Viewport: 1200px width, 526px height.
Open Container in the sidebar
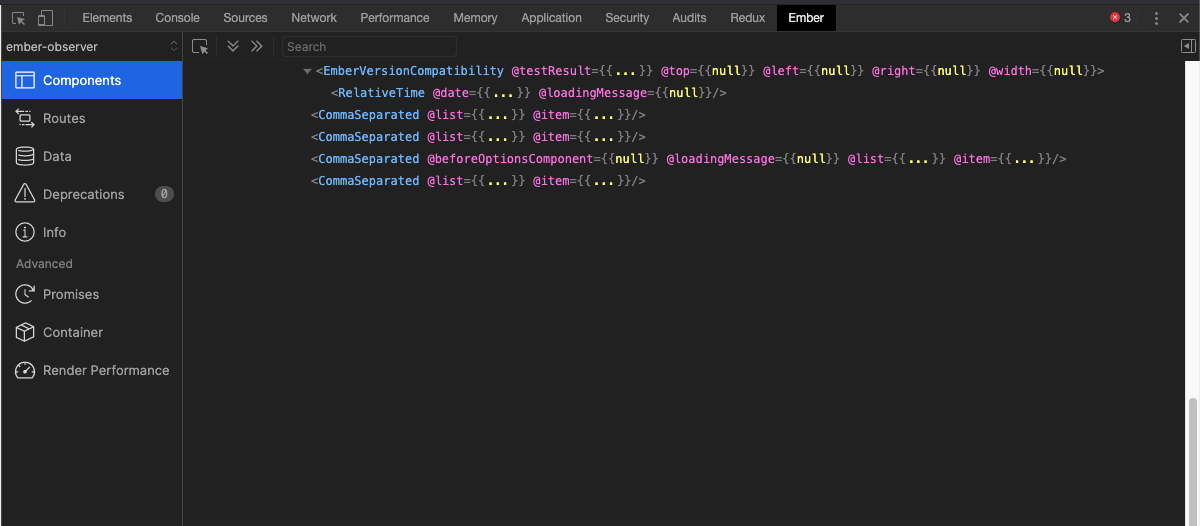91,332
